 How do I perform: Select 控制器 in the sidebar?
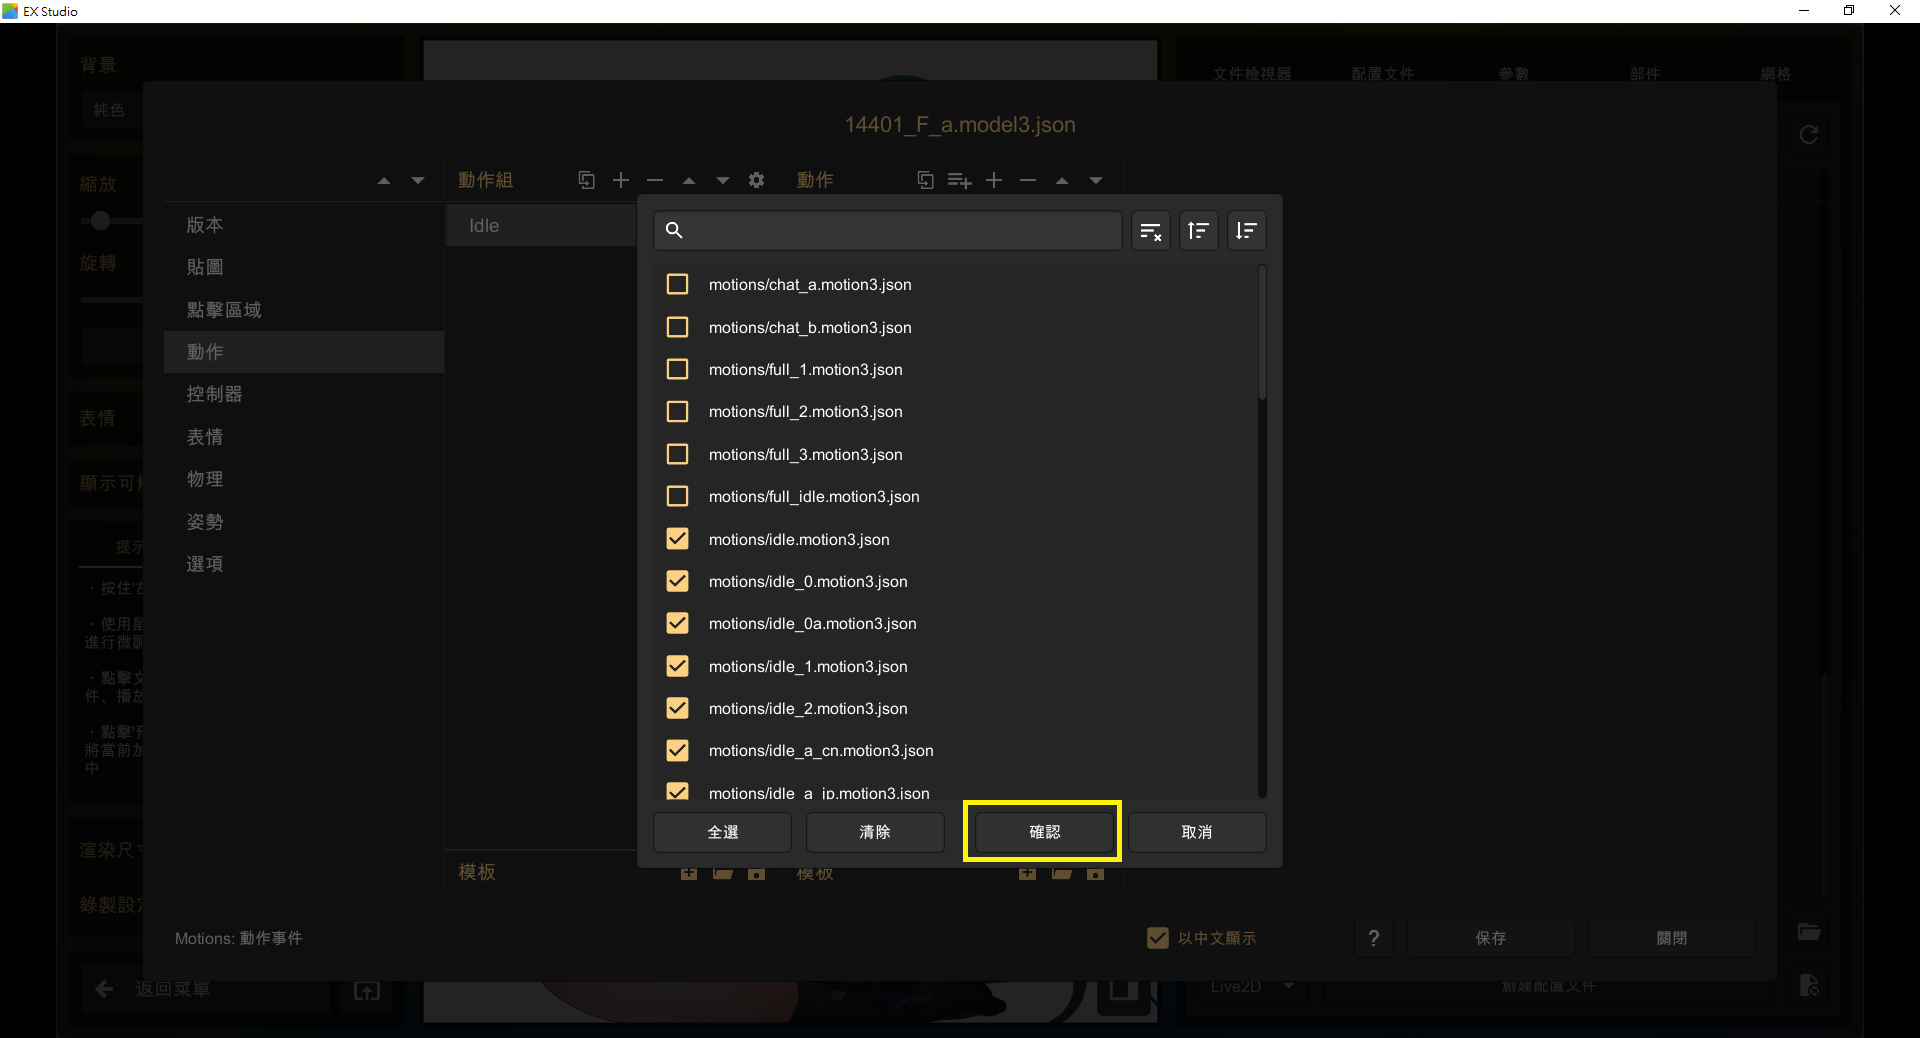214,394
